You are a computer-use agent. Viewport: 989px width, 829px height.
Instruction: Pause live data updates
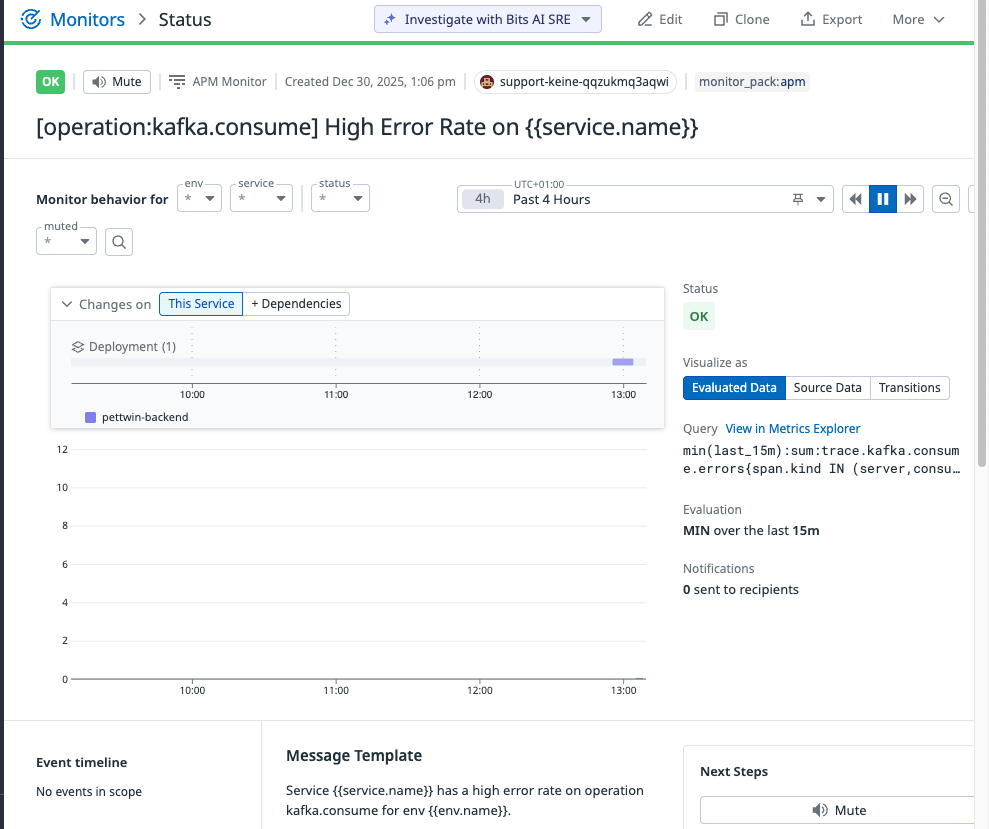pyautogui.click(x=882, y=199)
